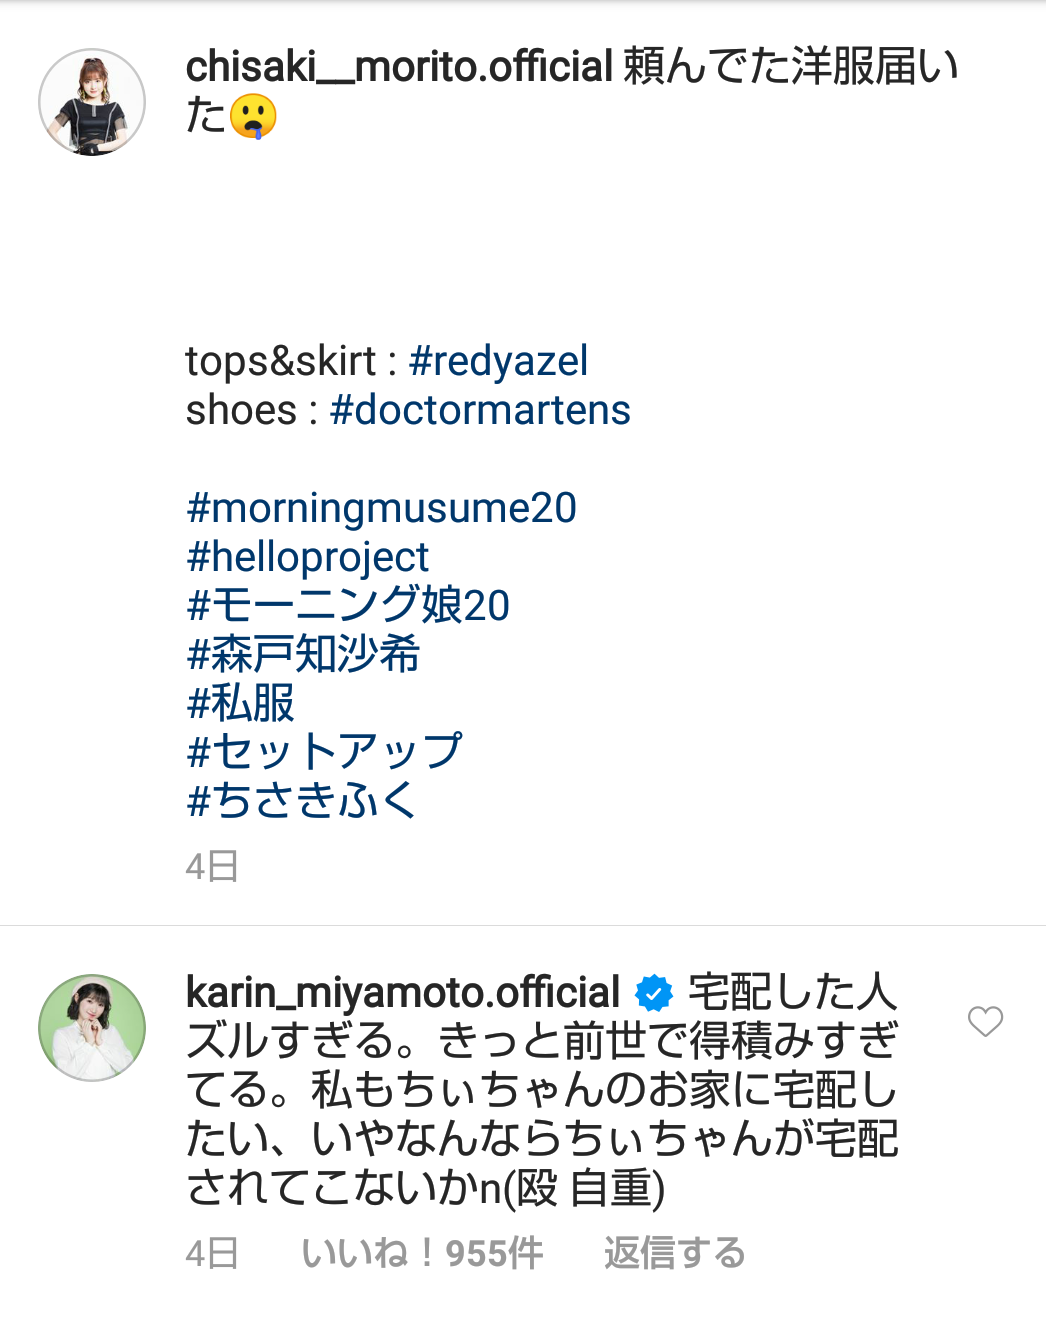This screenshot has width=1046, height=1324.
Task: Like karin_miyamoto's comment with heart icon
Action: click(x=985, y=1021)
